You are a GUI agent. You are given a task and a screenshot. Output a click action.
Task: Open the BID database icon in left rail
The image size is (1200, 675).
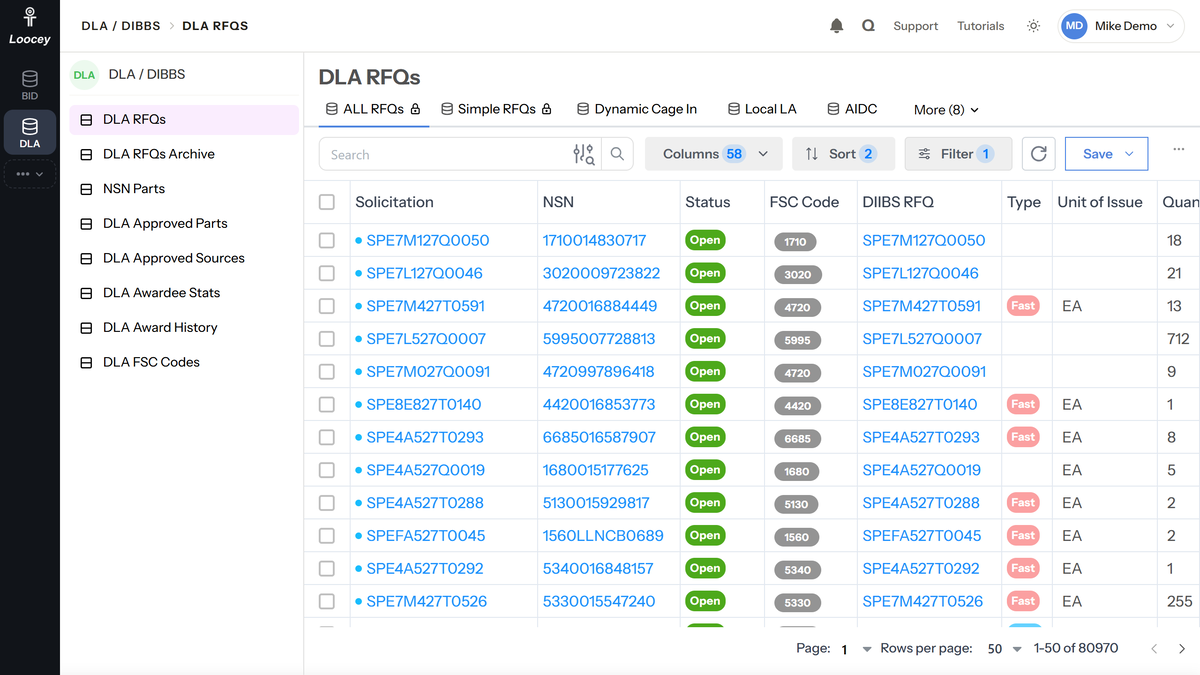[30, 84]
